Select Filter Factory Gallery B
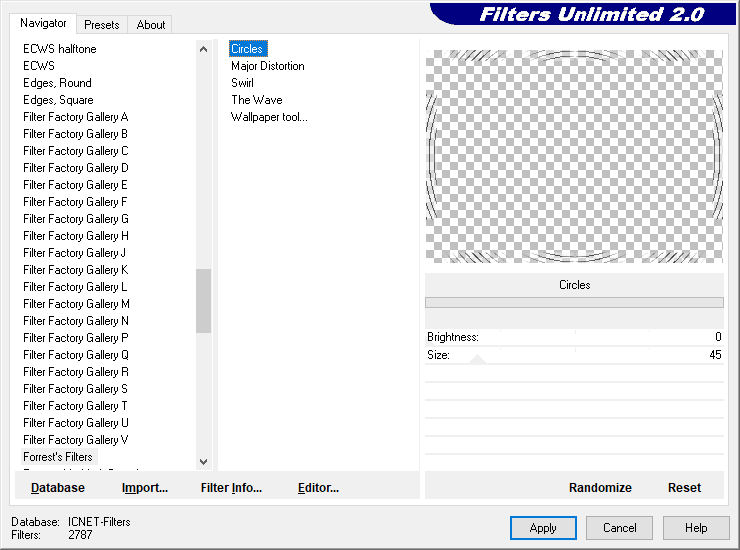 tap(76, 134)
